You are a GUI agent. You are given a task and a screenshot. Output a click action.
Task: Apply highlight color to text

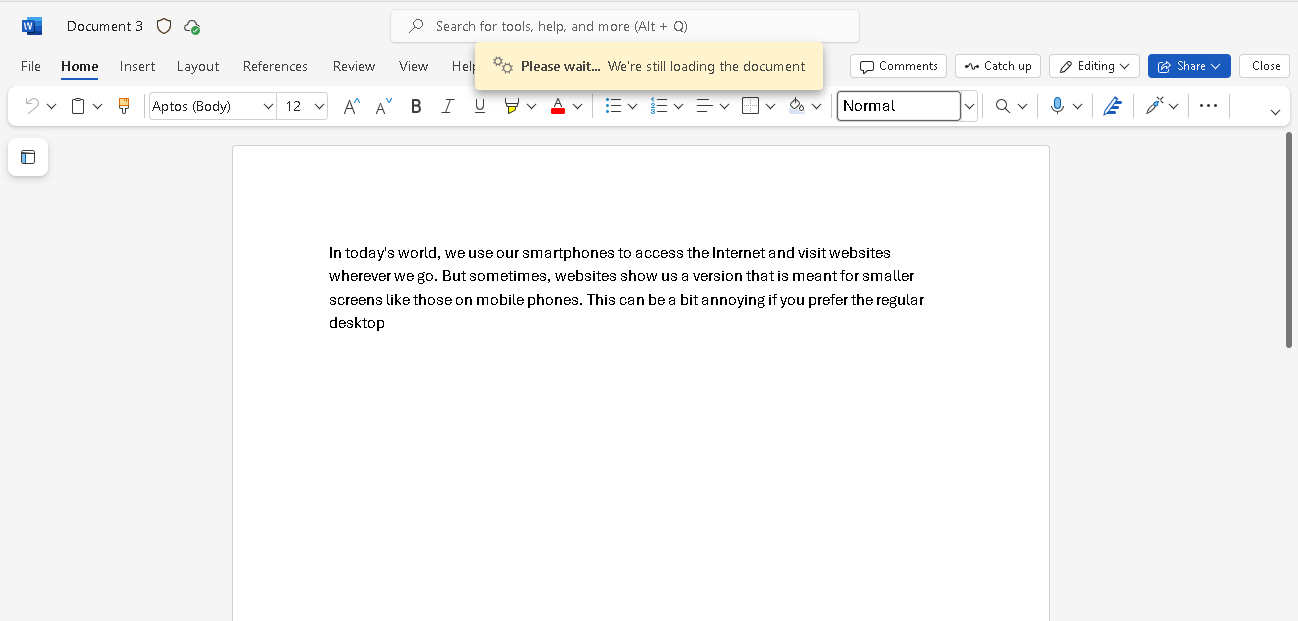pos(512,105)
